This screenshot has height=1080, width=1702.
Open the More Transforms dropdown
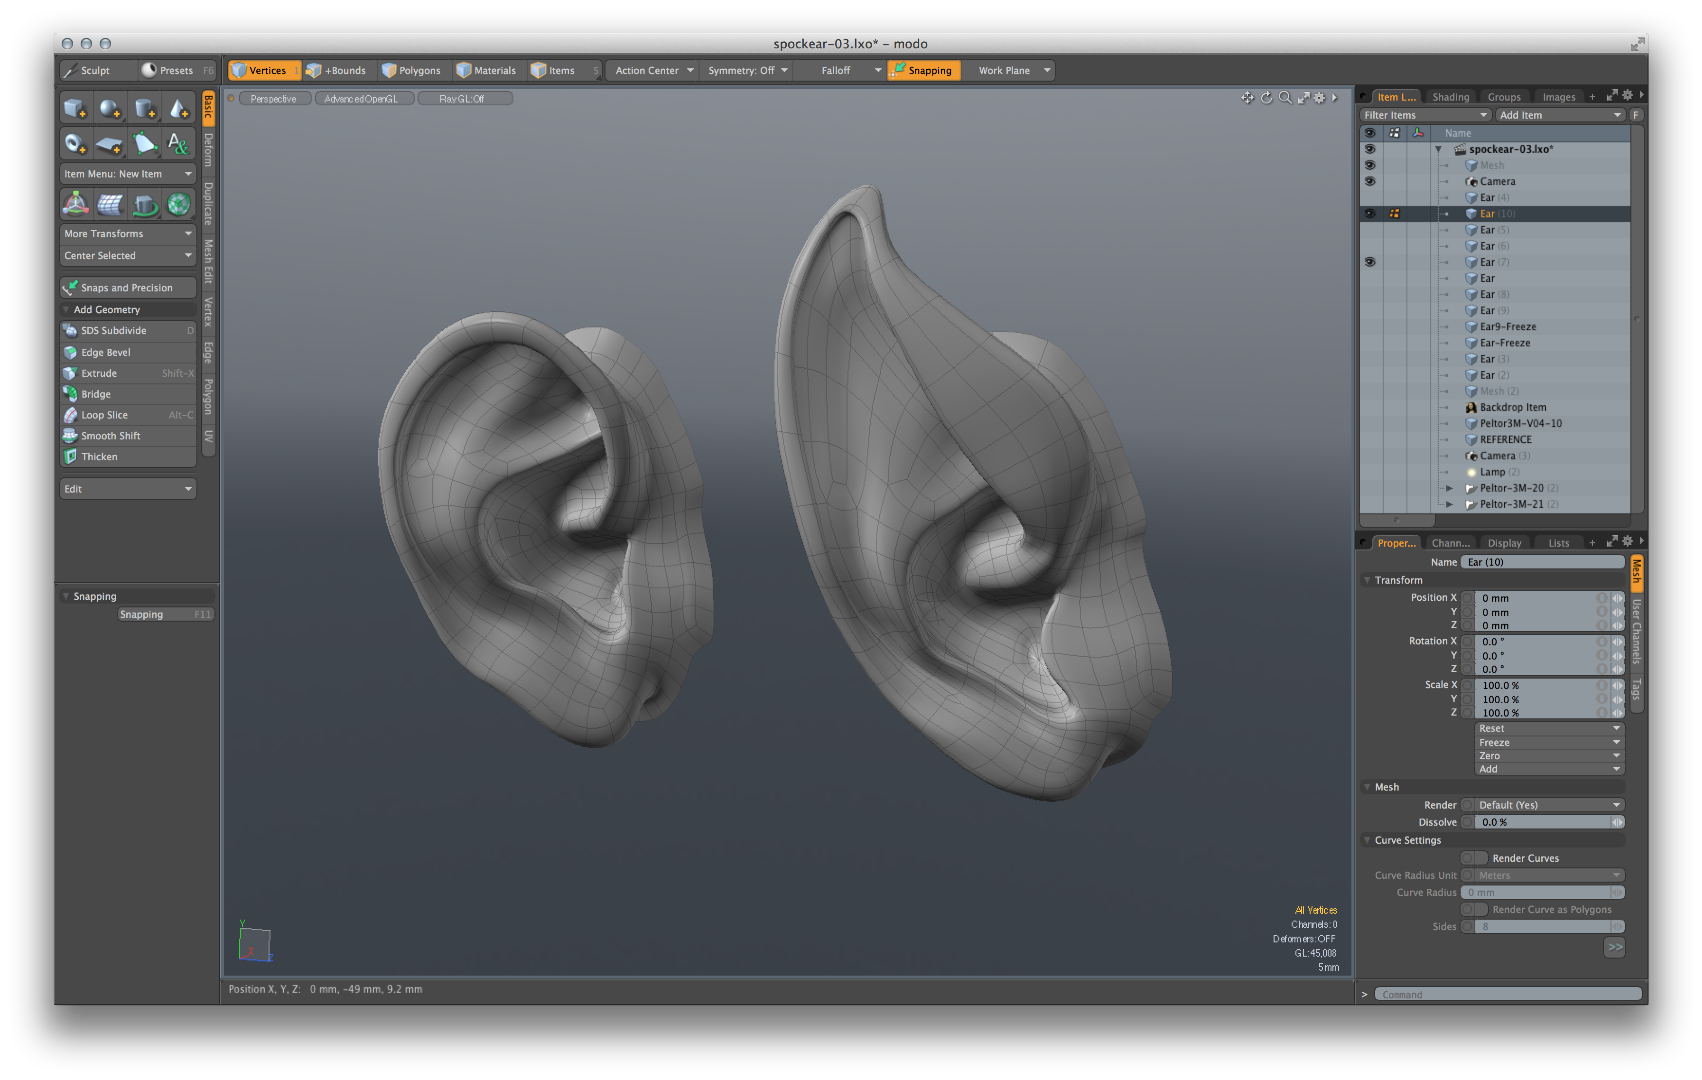tap(128, 234)
